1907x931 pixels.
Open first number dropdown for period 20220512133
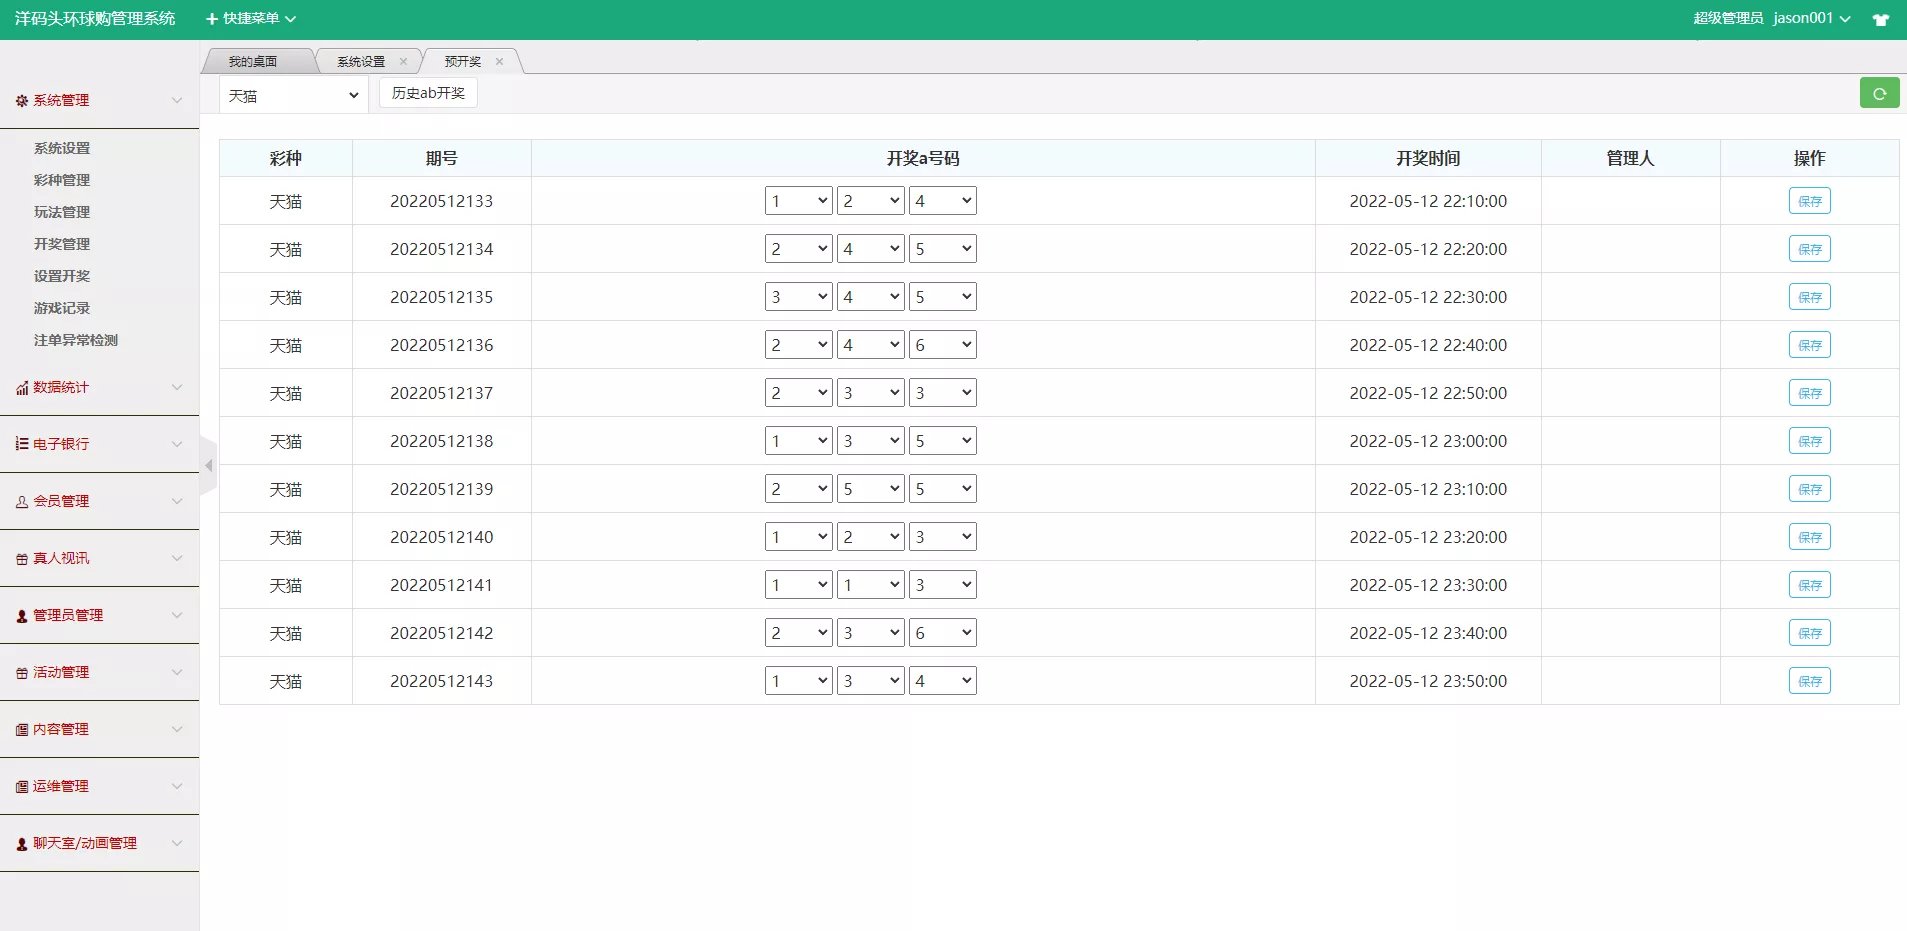click(x=798, y=201)
